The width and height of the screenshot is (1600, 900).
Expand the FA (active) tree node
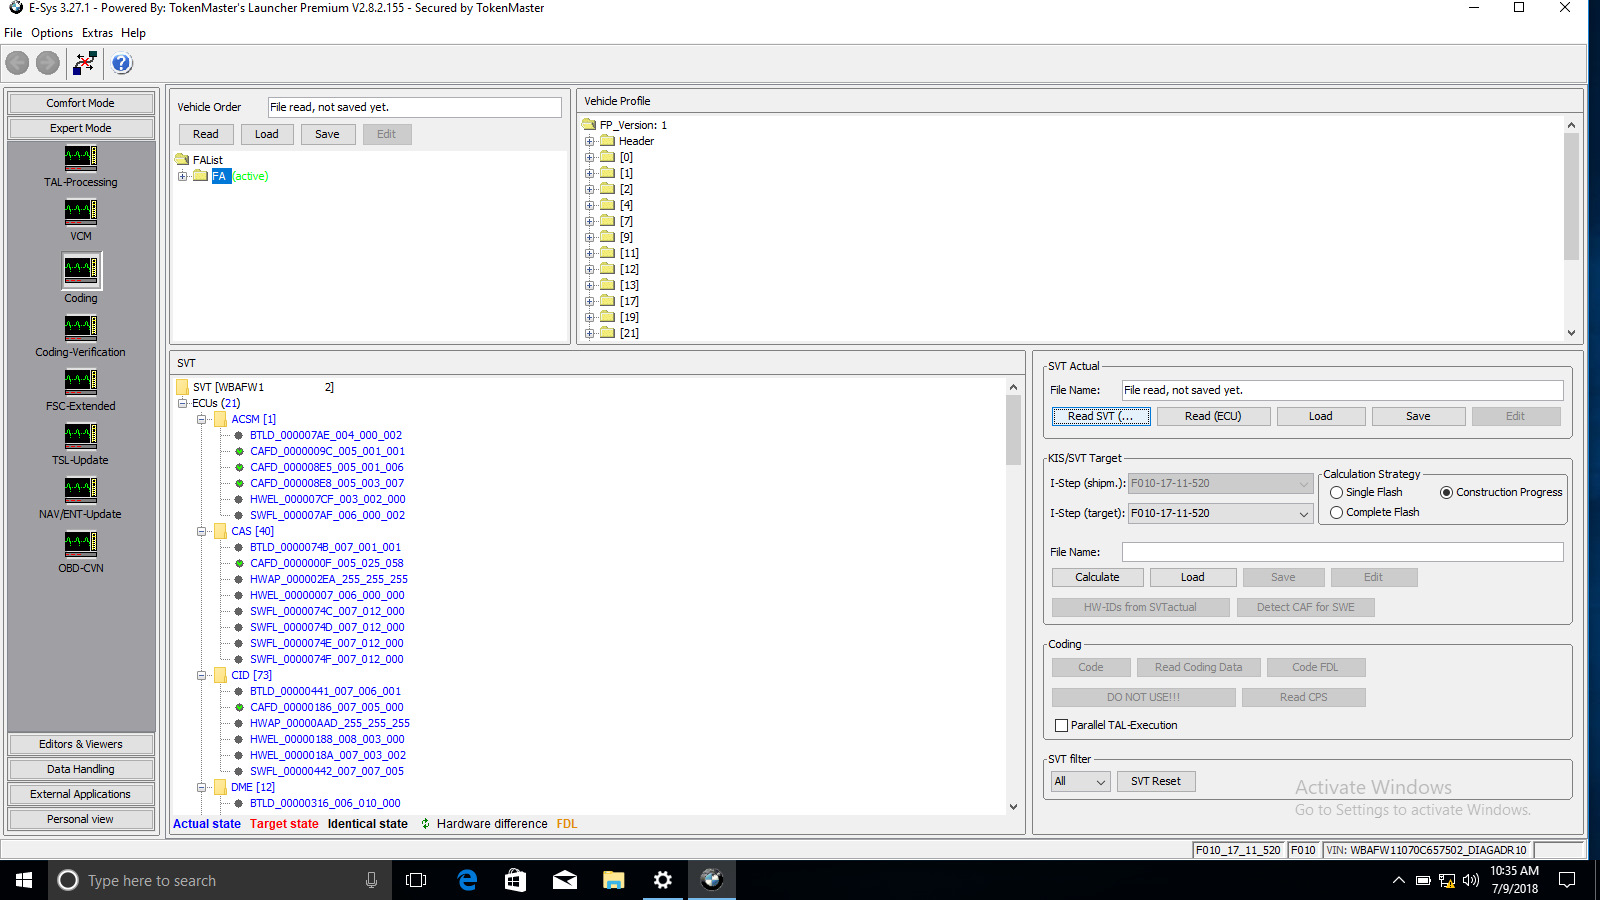tap(183, 177)
